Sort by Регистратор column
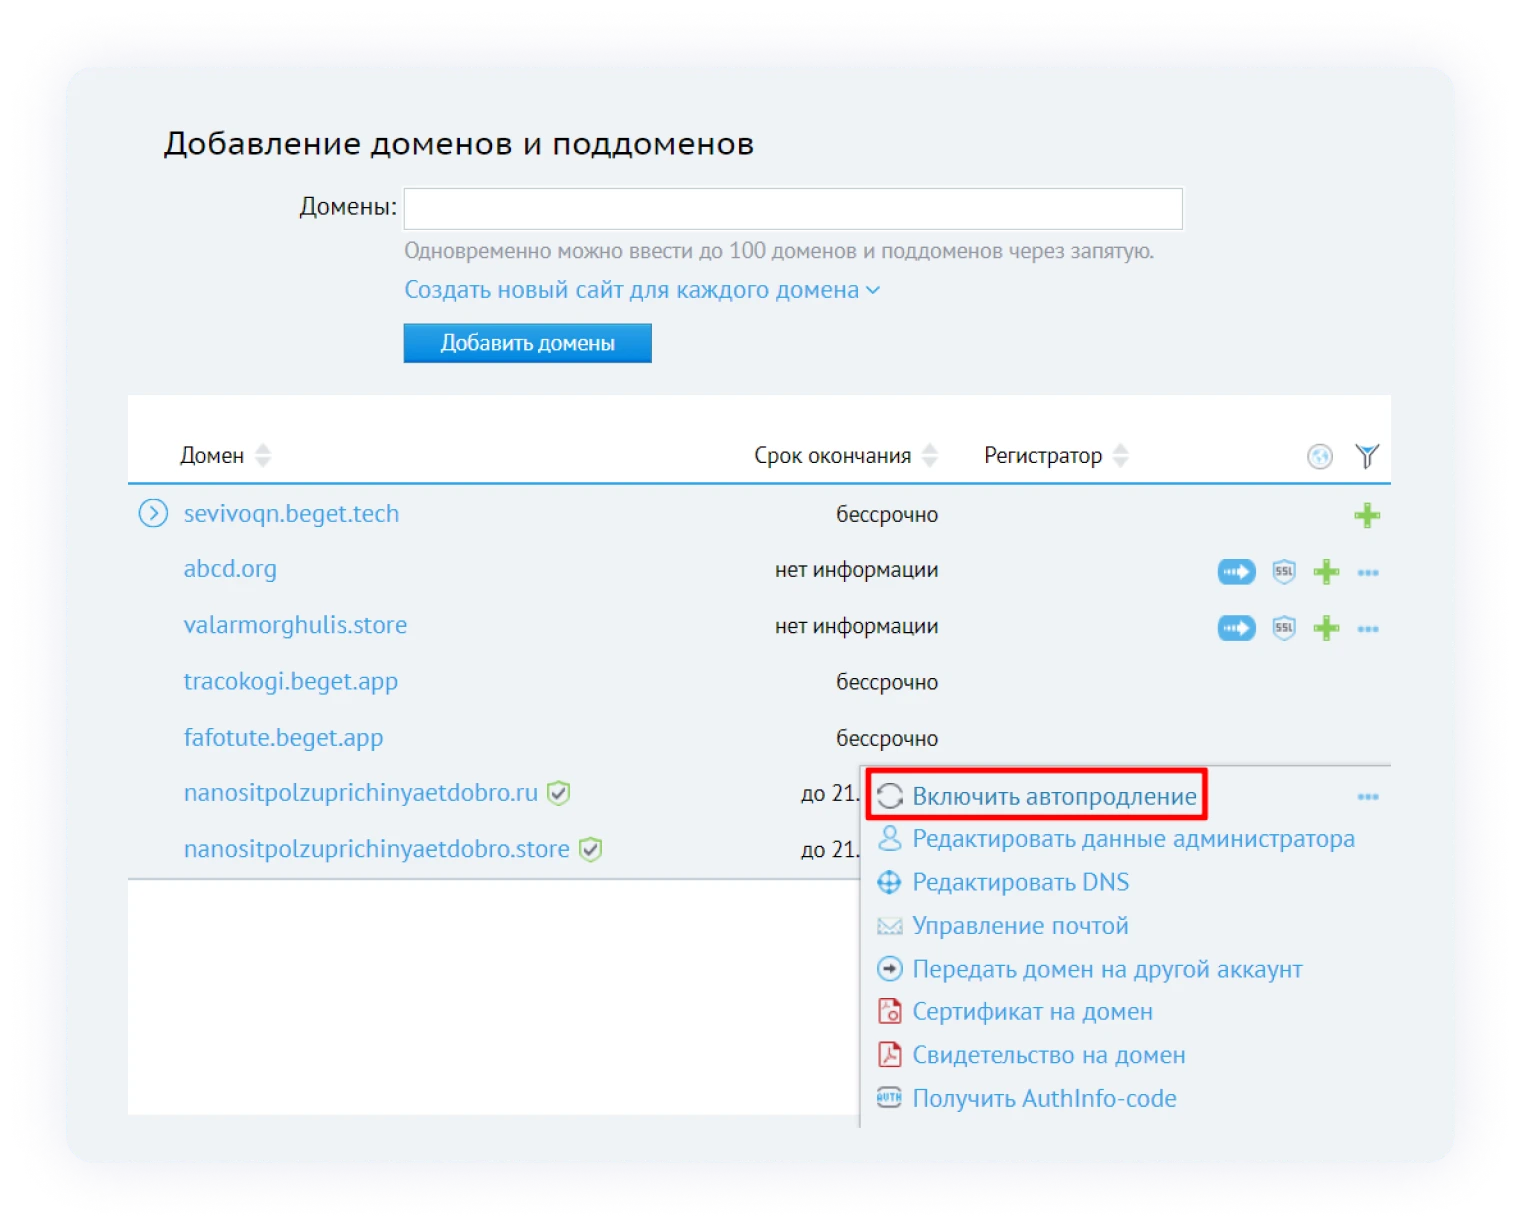Viewport: 1521px width, 1229px height. (x=1120, y=456)
